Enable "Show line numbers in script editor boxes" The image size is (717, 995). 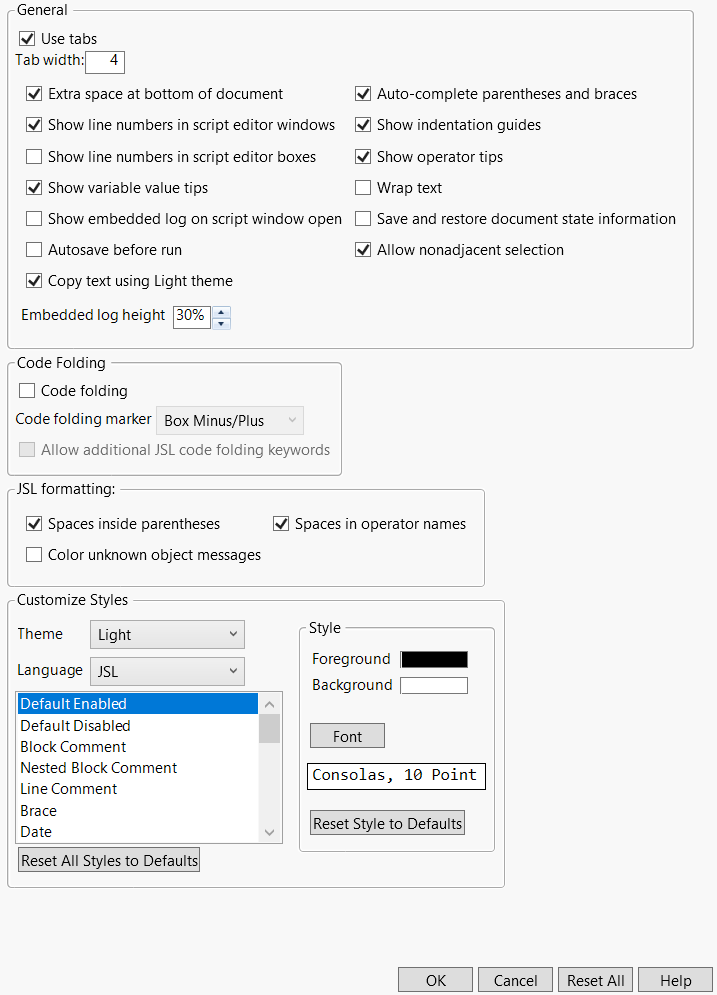pos(34,156)
